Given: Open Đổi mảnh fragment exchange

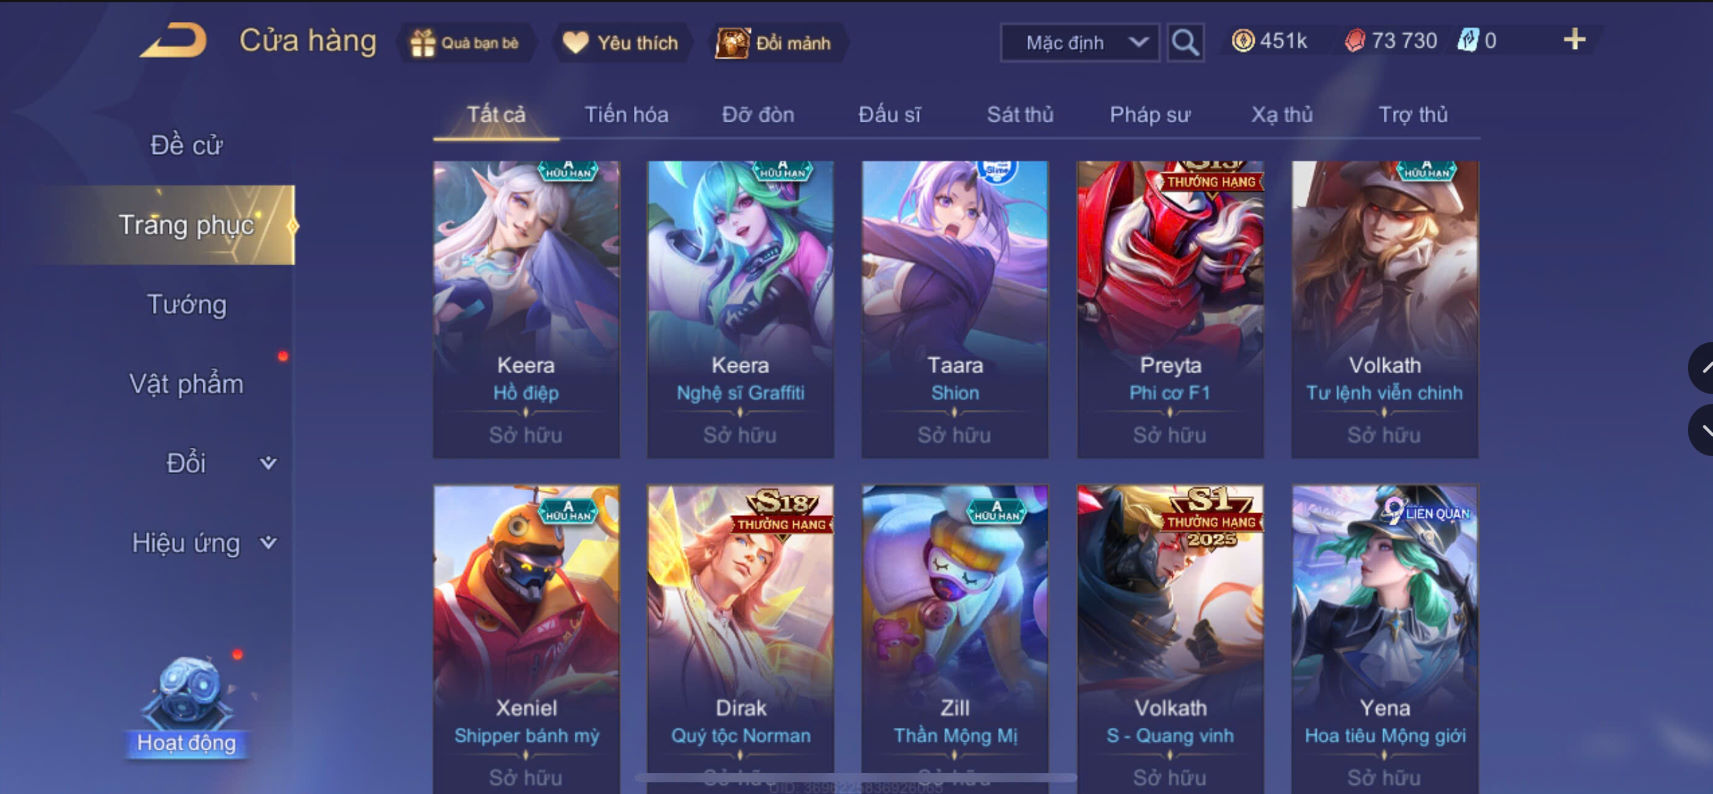Looking at the screenshot, I should pyautogui.click(x=775, y=43).
